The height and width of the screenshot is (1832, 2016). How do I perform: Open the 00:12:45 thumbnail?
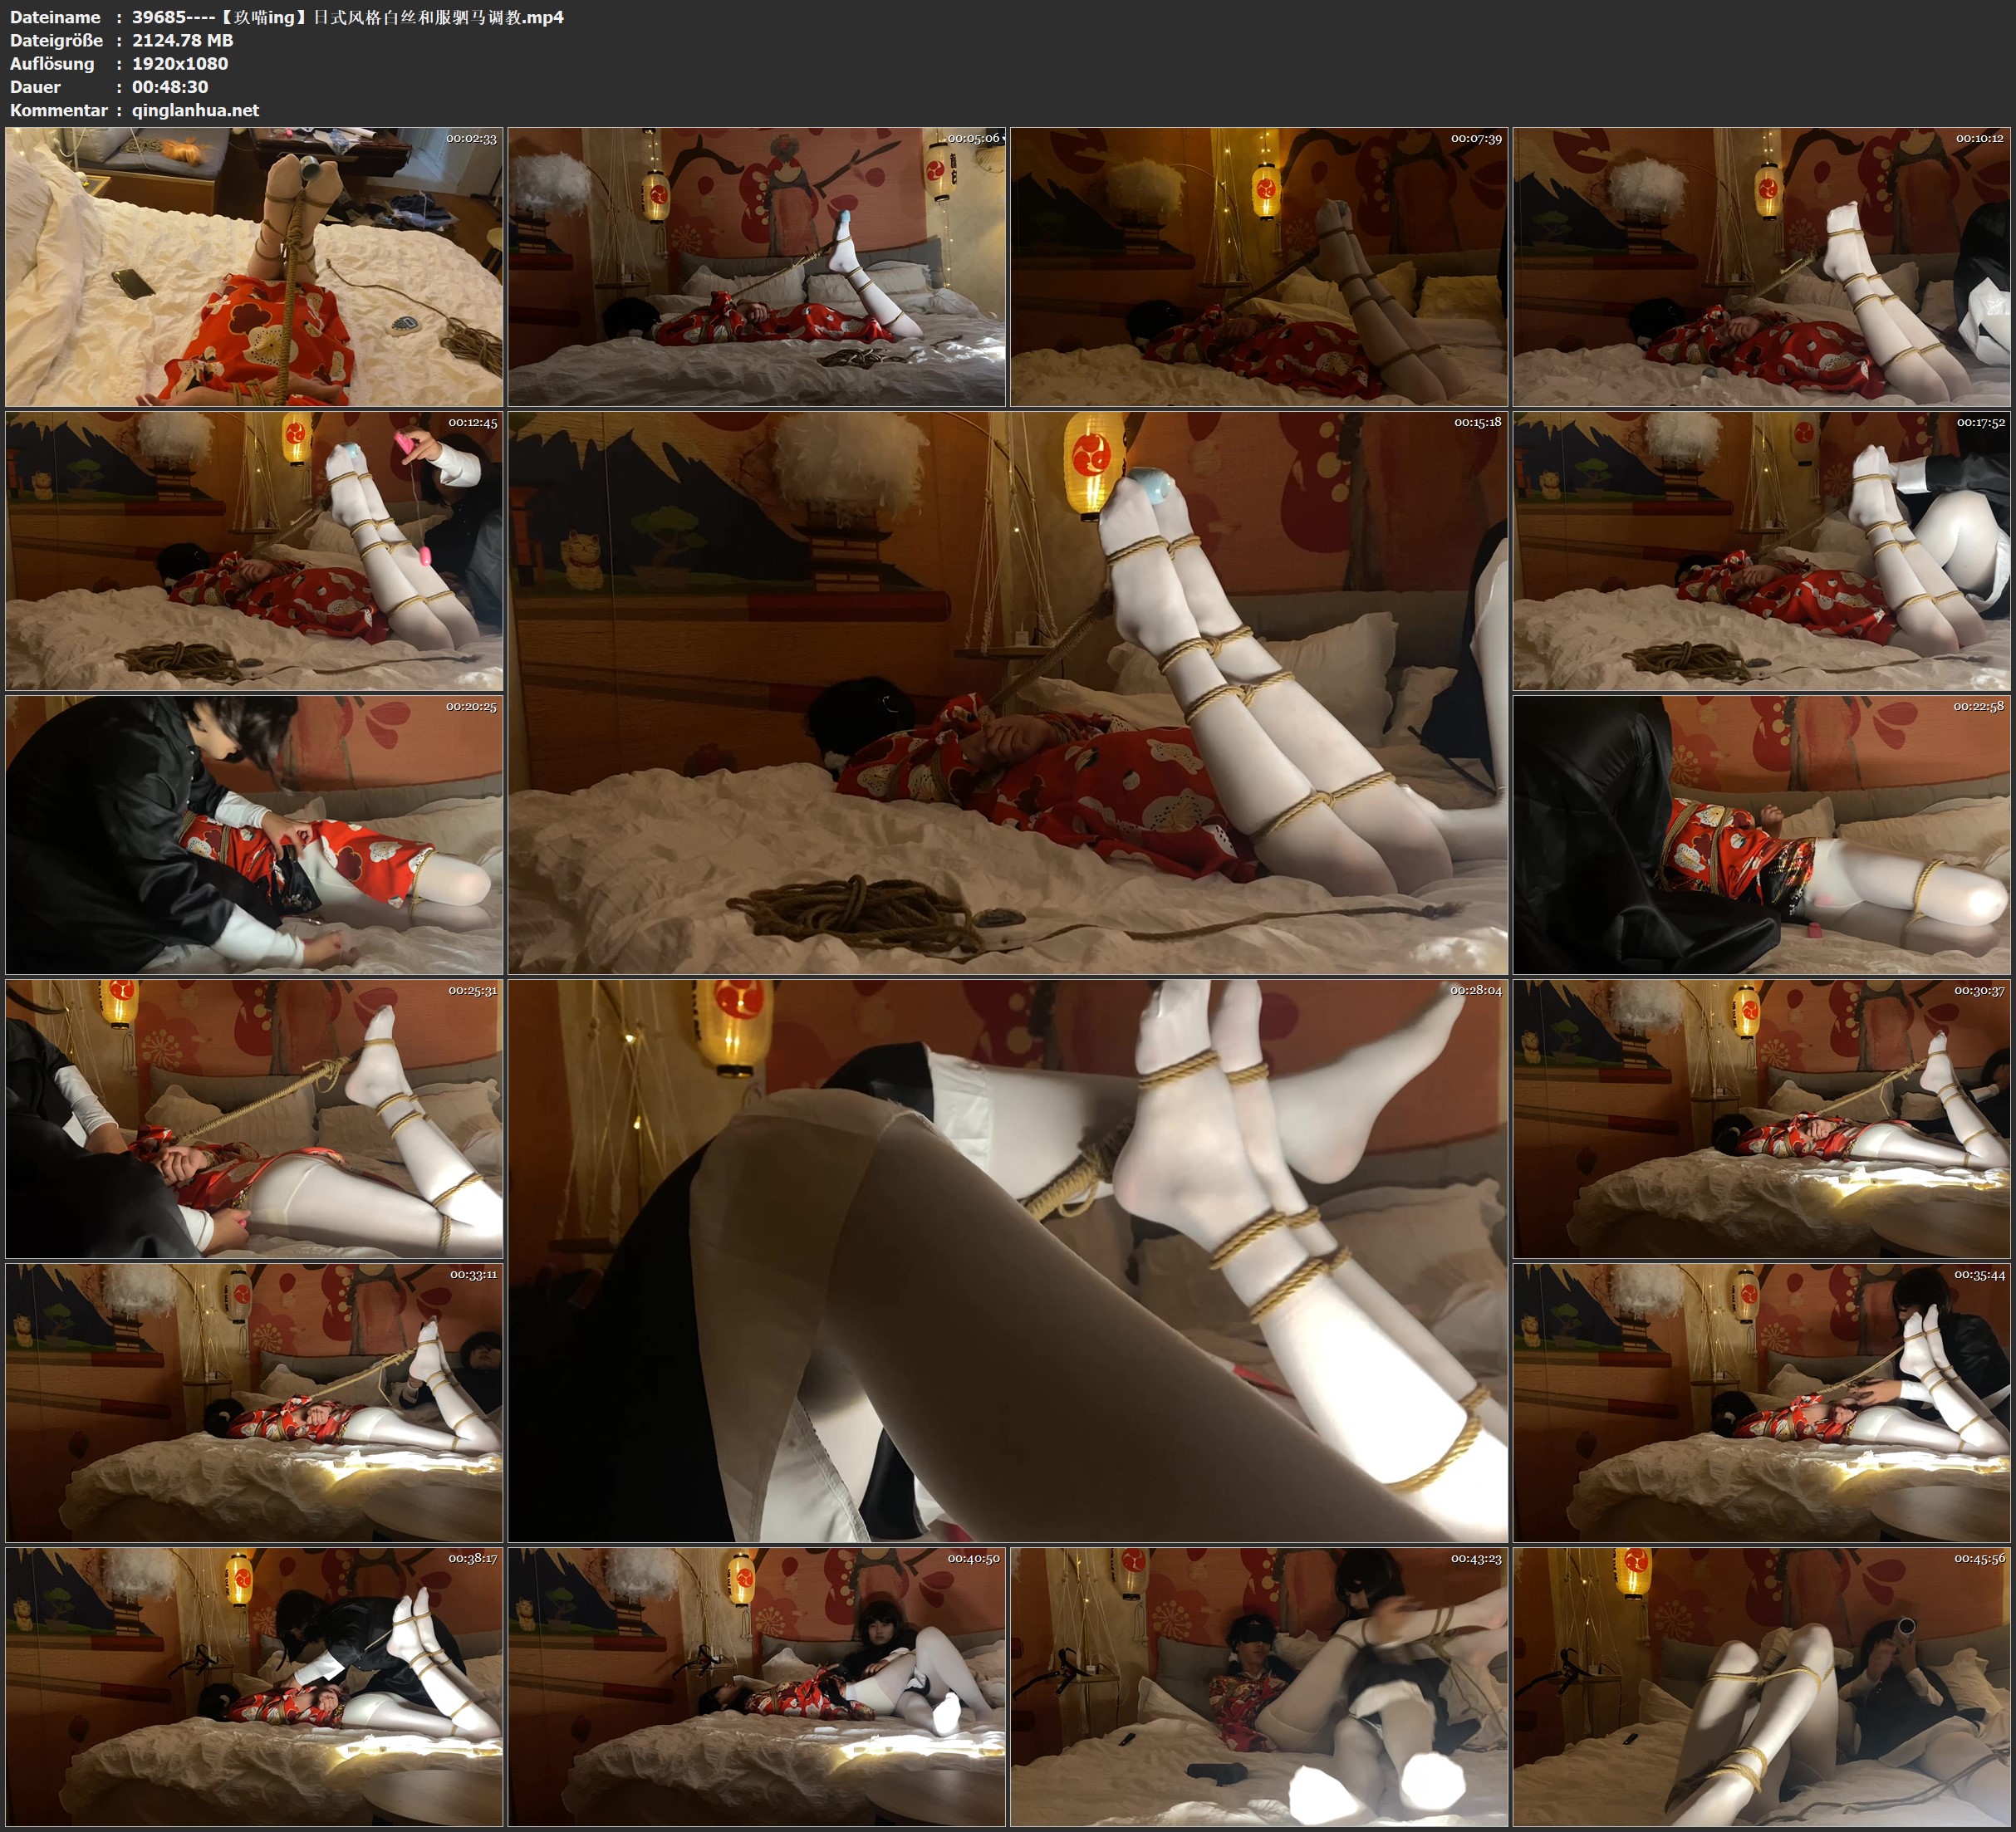(x=254, y=550)
